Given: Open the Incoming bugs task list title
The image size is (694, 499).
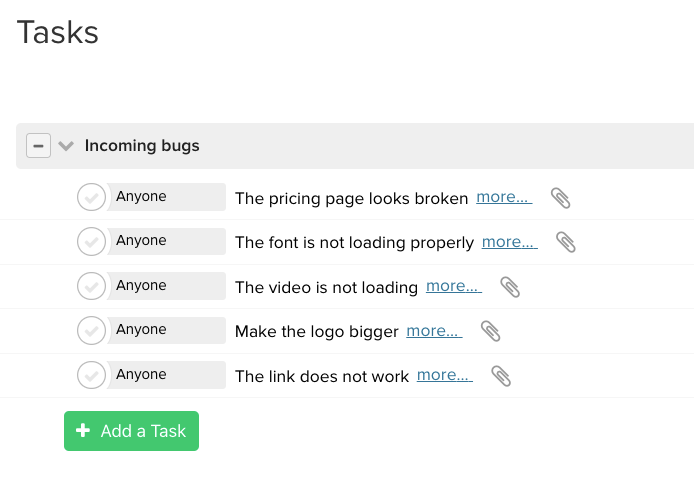Looking at the screenshot, I should click(x=142, y=146).
